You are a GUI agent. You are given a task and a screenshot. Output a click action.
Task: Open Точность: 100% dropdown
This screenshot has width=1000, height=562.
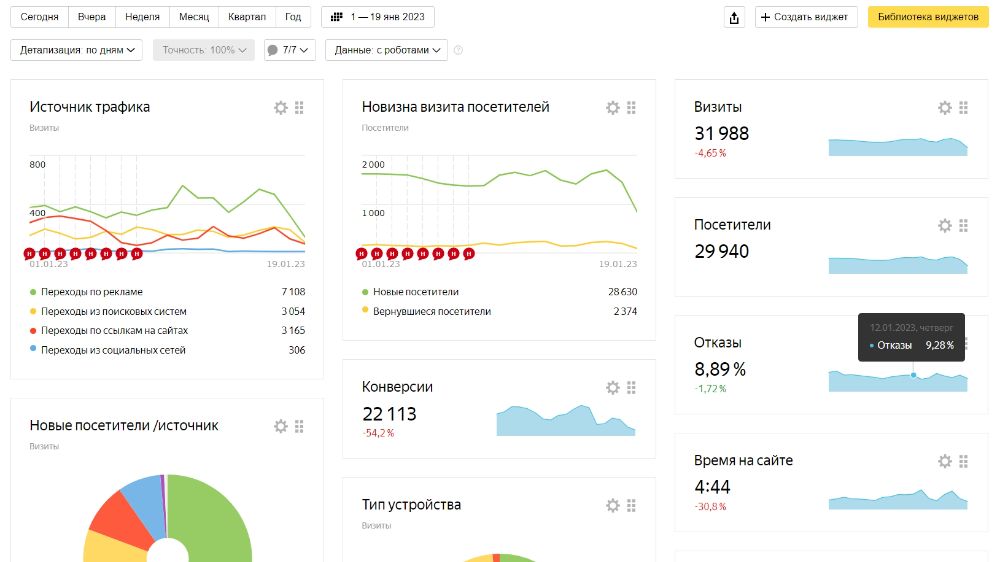203,50
